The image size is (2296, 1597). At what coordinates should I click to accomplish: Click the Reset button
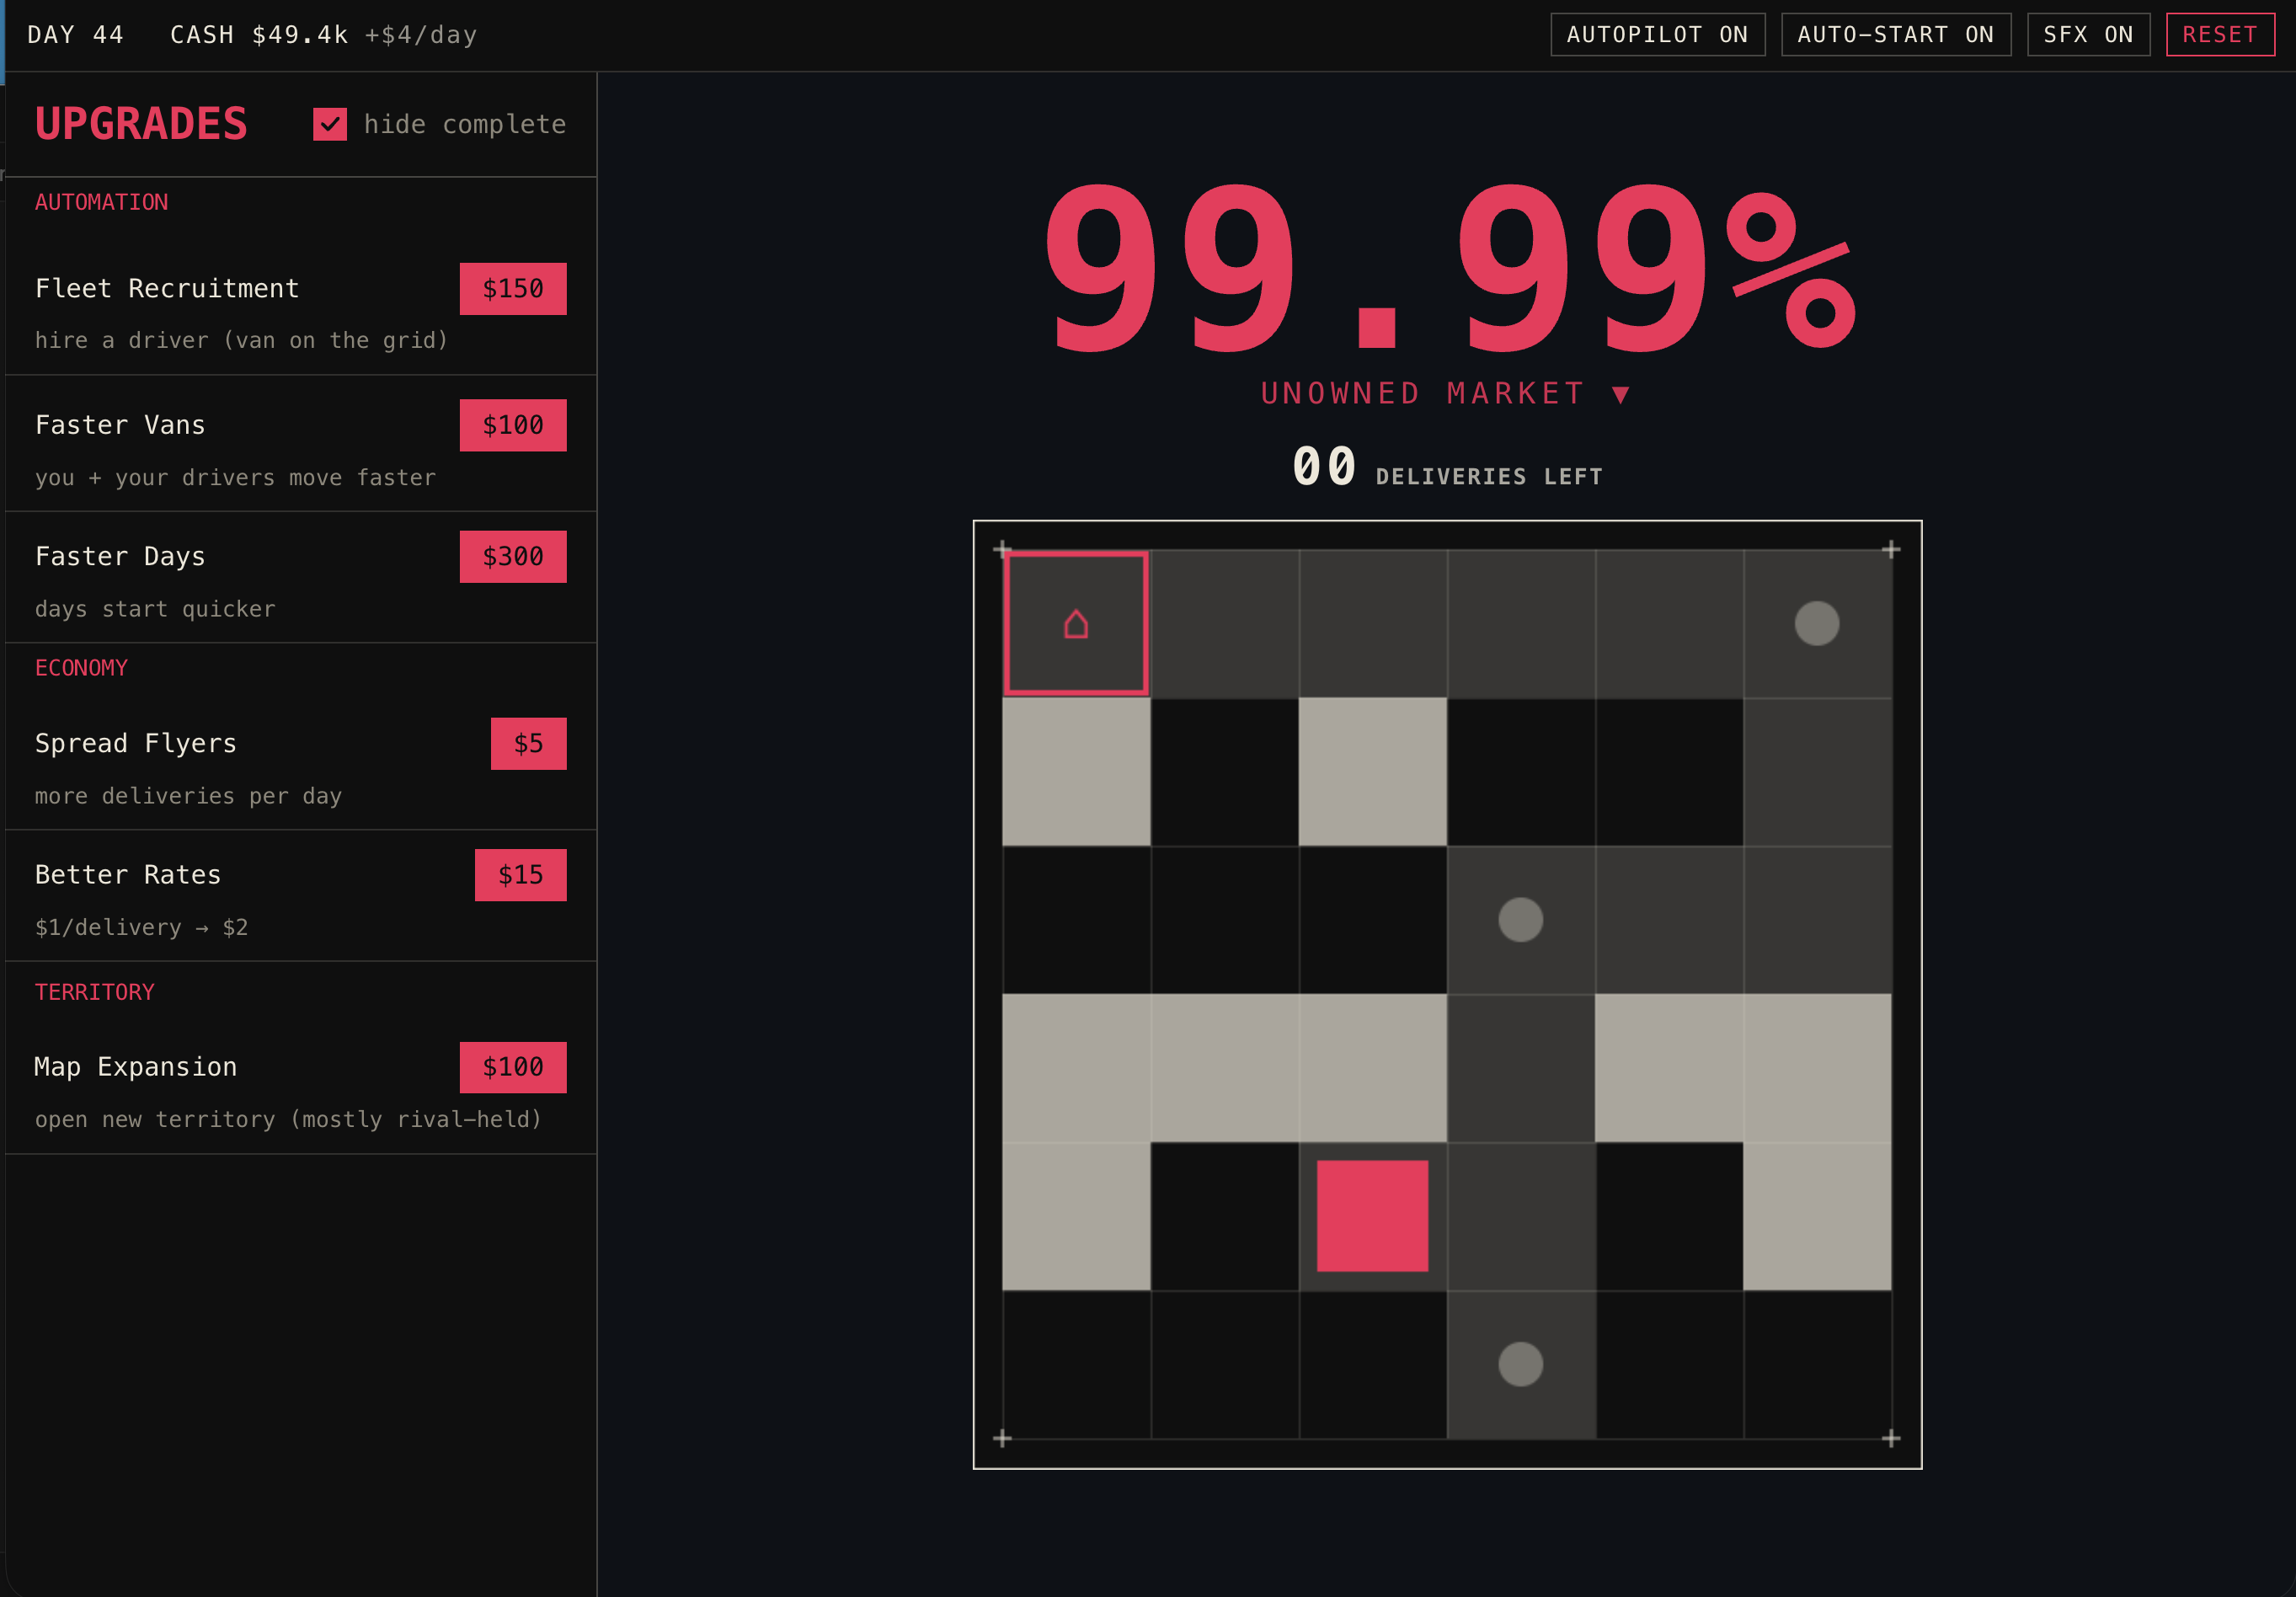pos(2220,35)
